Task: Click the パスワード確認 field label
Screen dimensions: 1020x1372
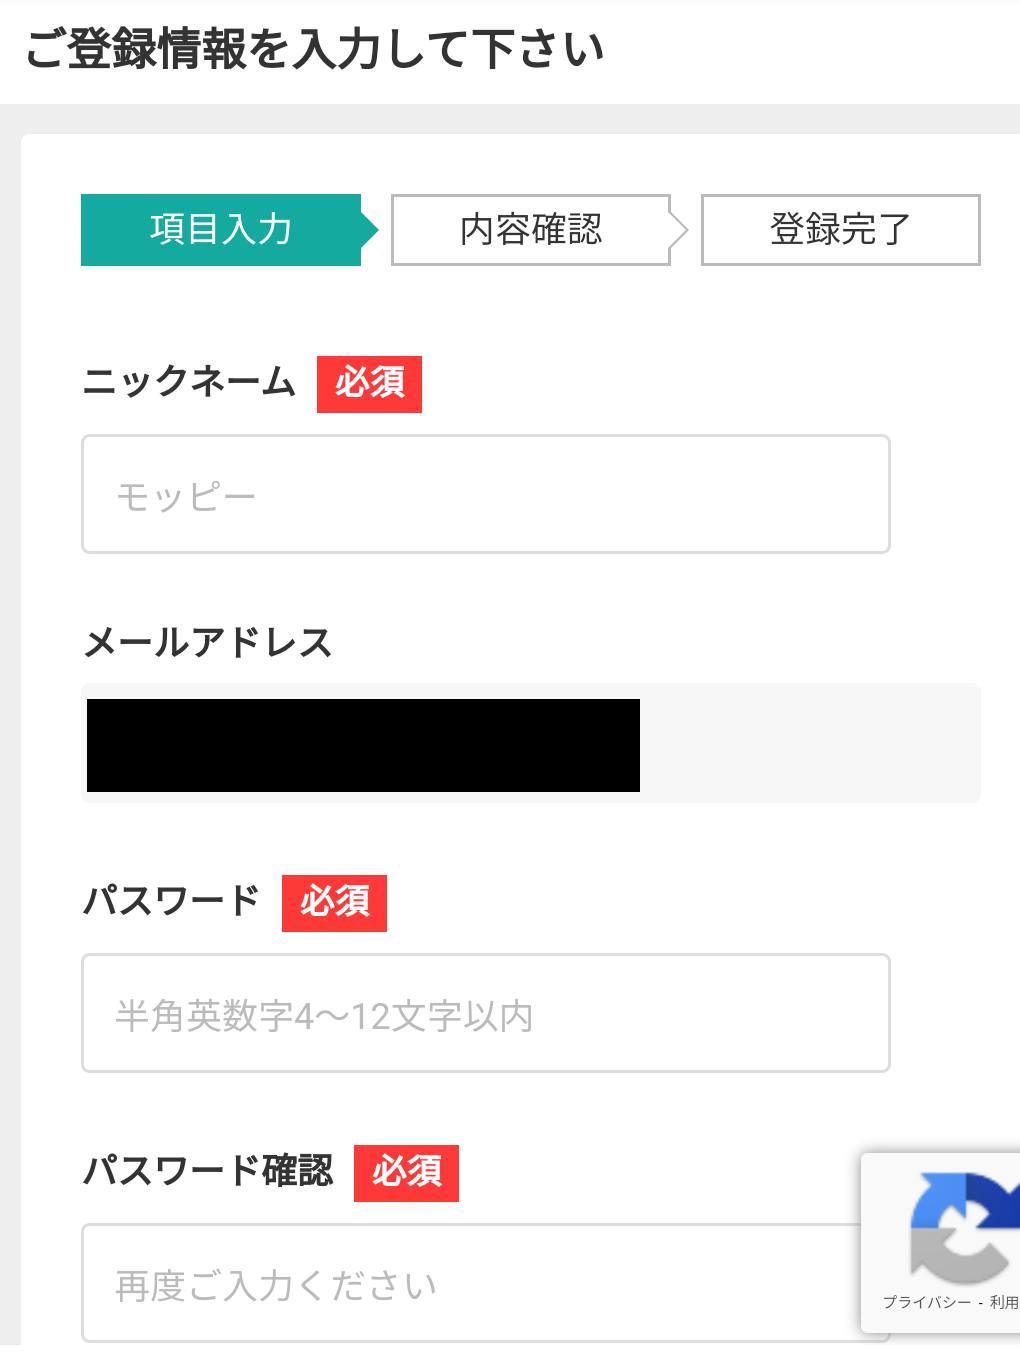Action: coord(208,1172)
